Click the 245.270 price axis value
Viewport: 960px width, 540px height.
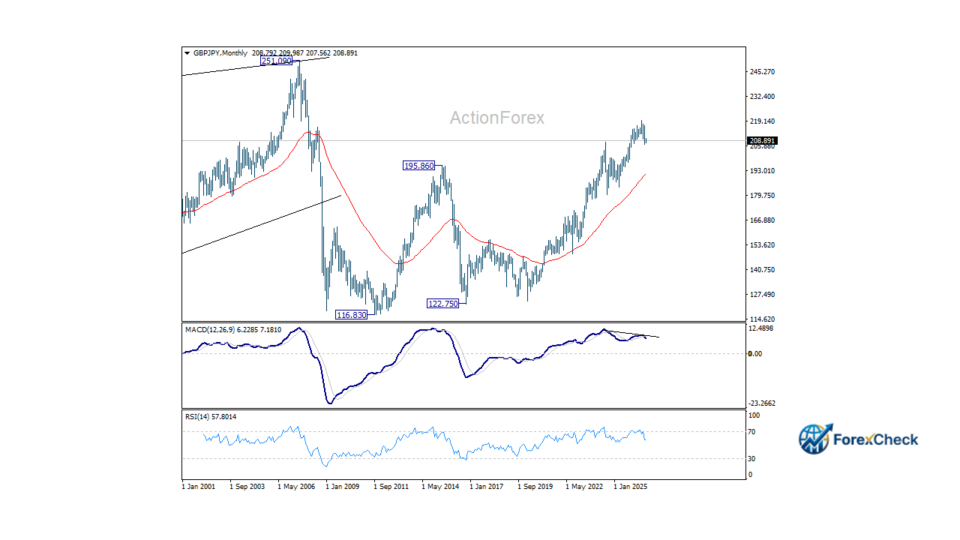(762, 72)
